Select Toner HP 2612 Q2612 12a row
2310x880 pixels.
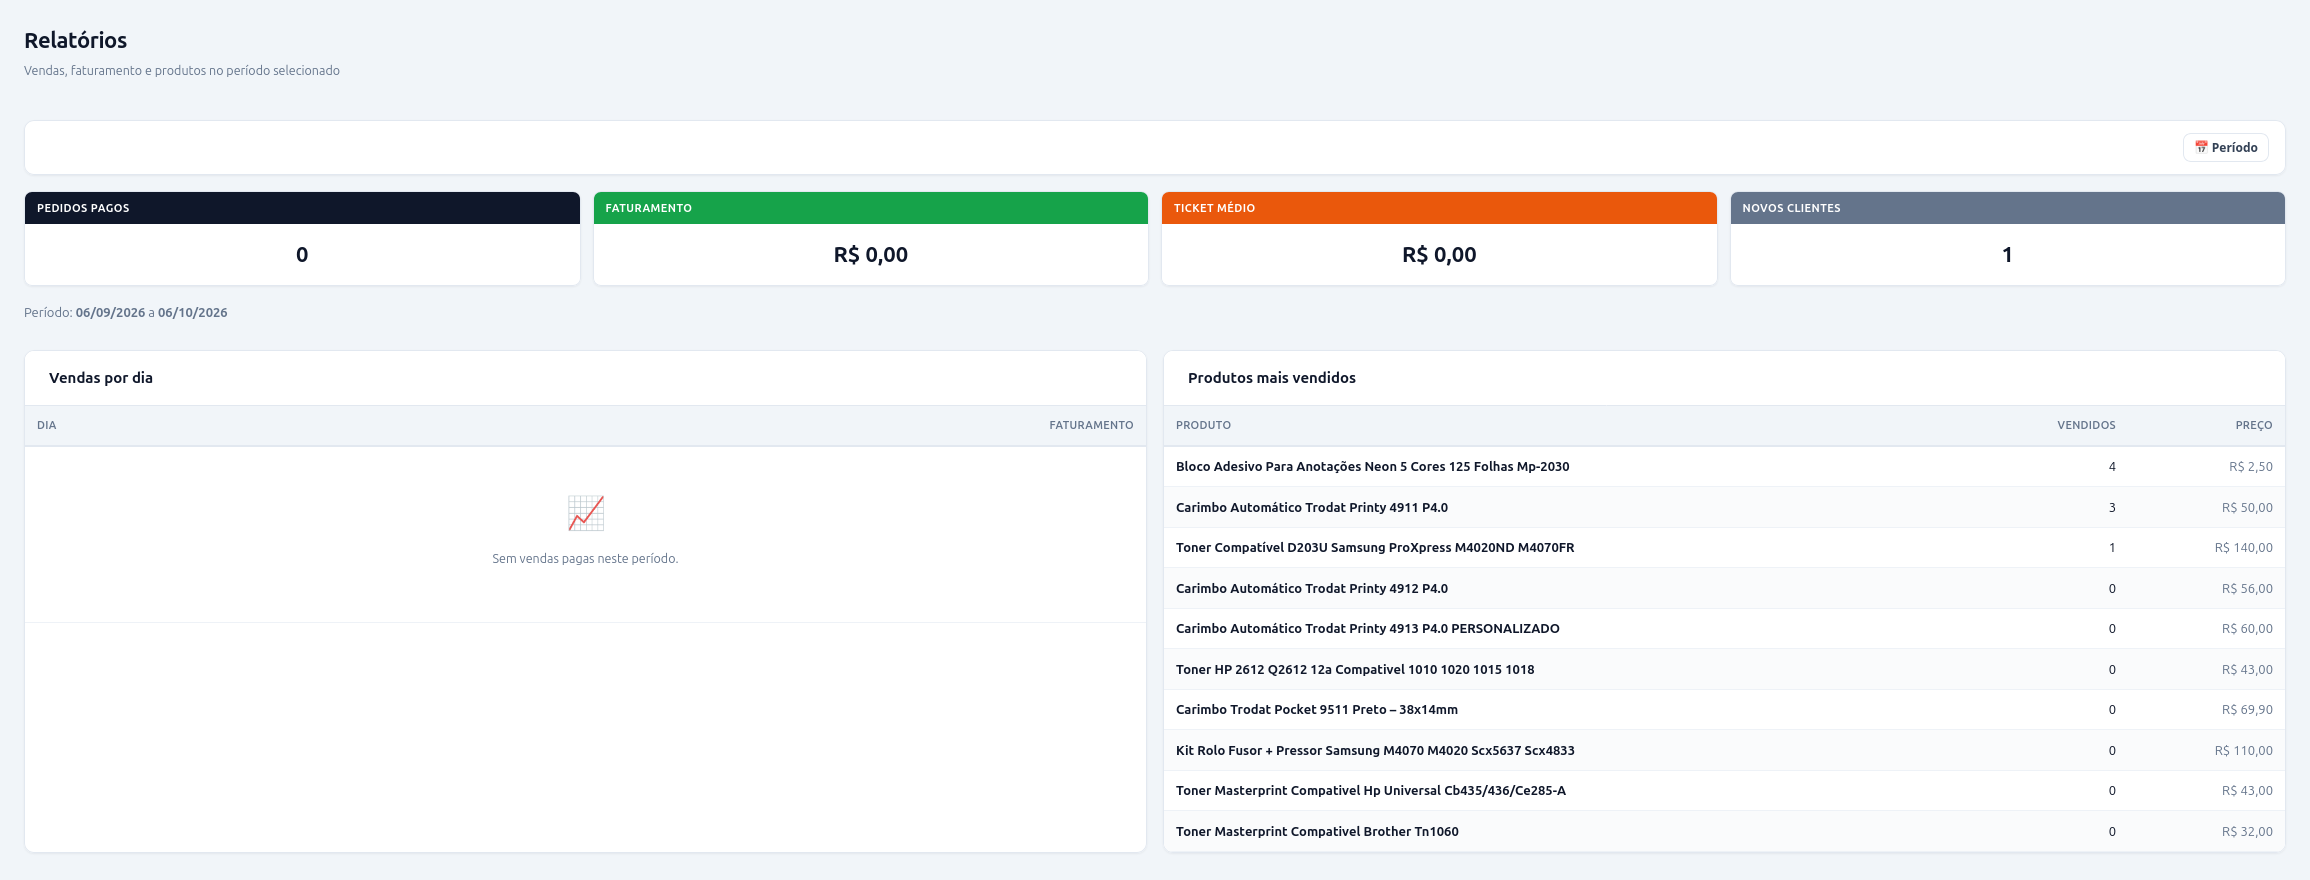click(1724, 669)
